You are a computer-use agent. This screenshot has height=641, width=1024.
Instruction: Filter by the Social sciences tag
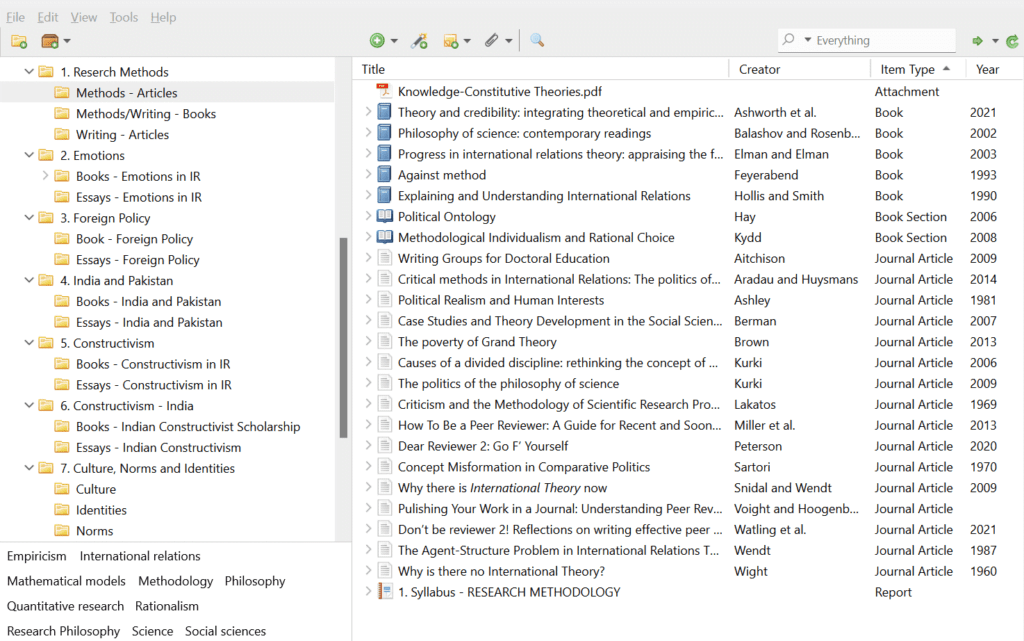[x=225, y=631]
